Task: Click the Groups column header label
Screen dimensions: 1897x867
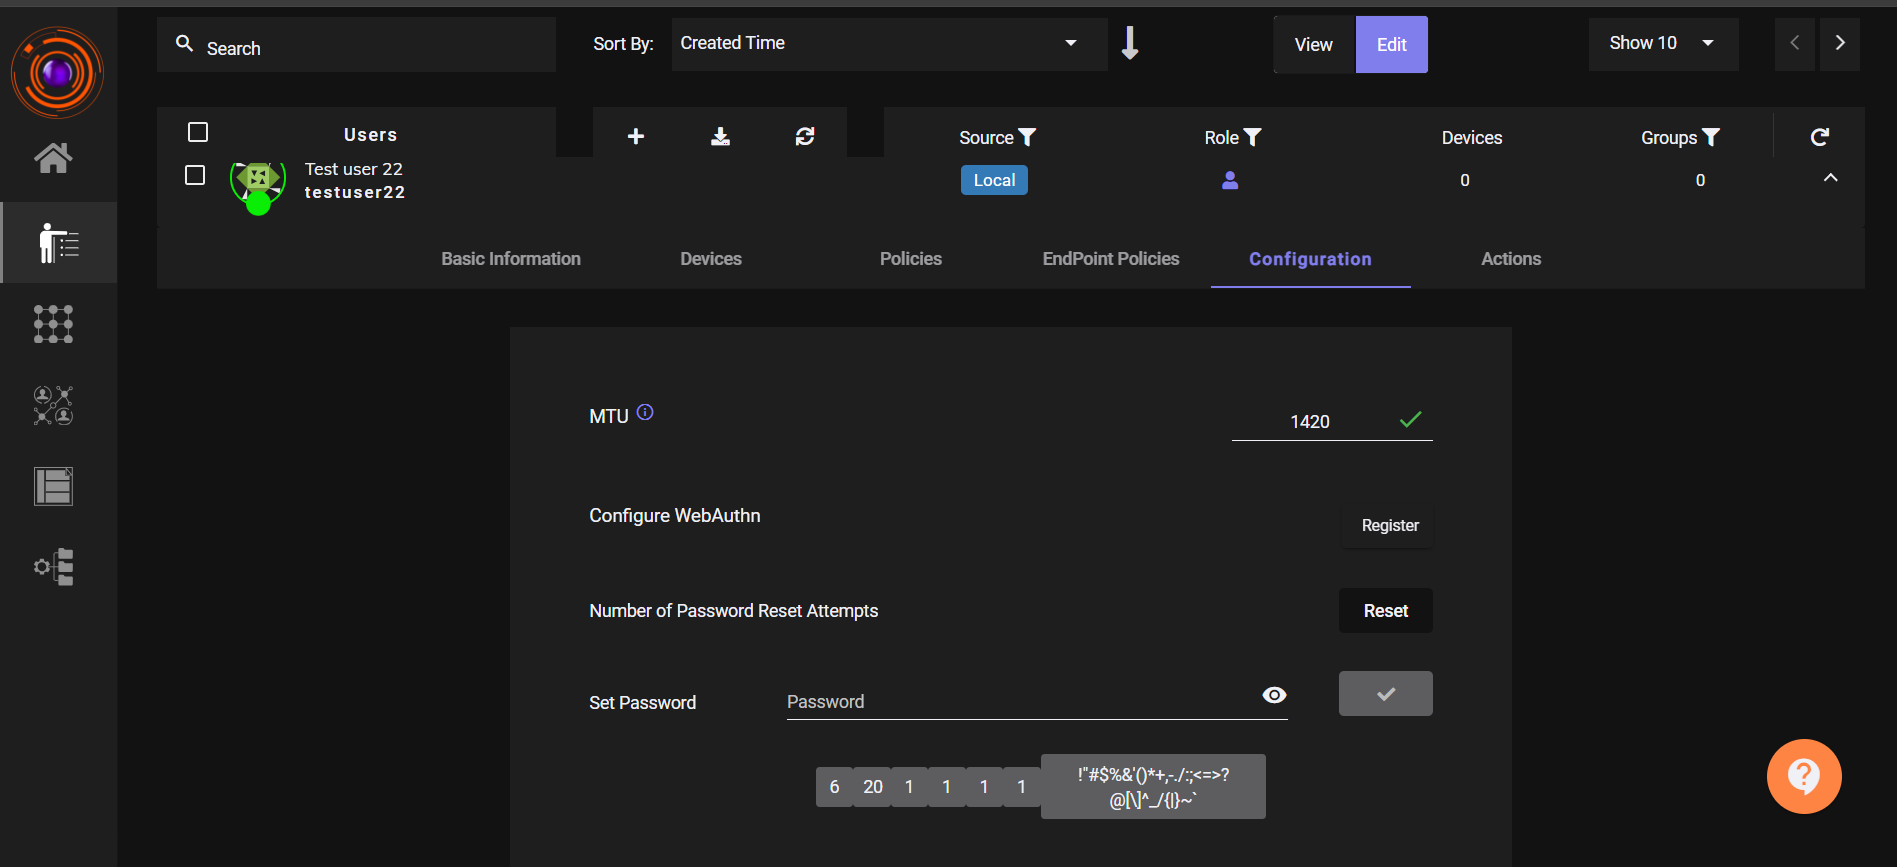Action: 1669,138
